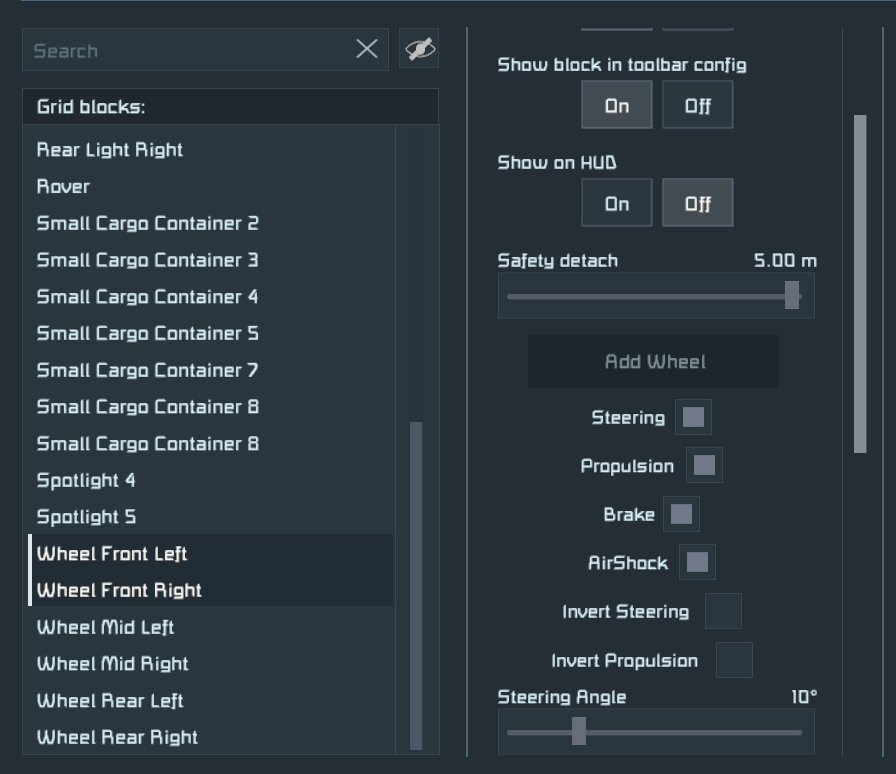Screen dimensions: 896x774
Task: Clear the search field with the X icon
Action: click(x=367, y=49)
